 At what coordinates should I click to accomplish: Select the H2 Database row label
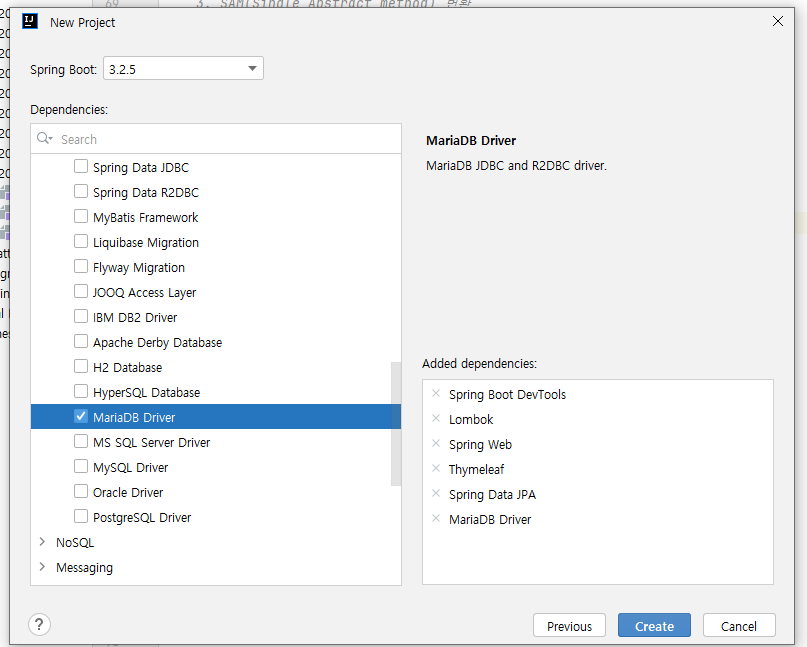[x=127, y=368]
